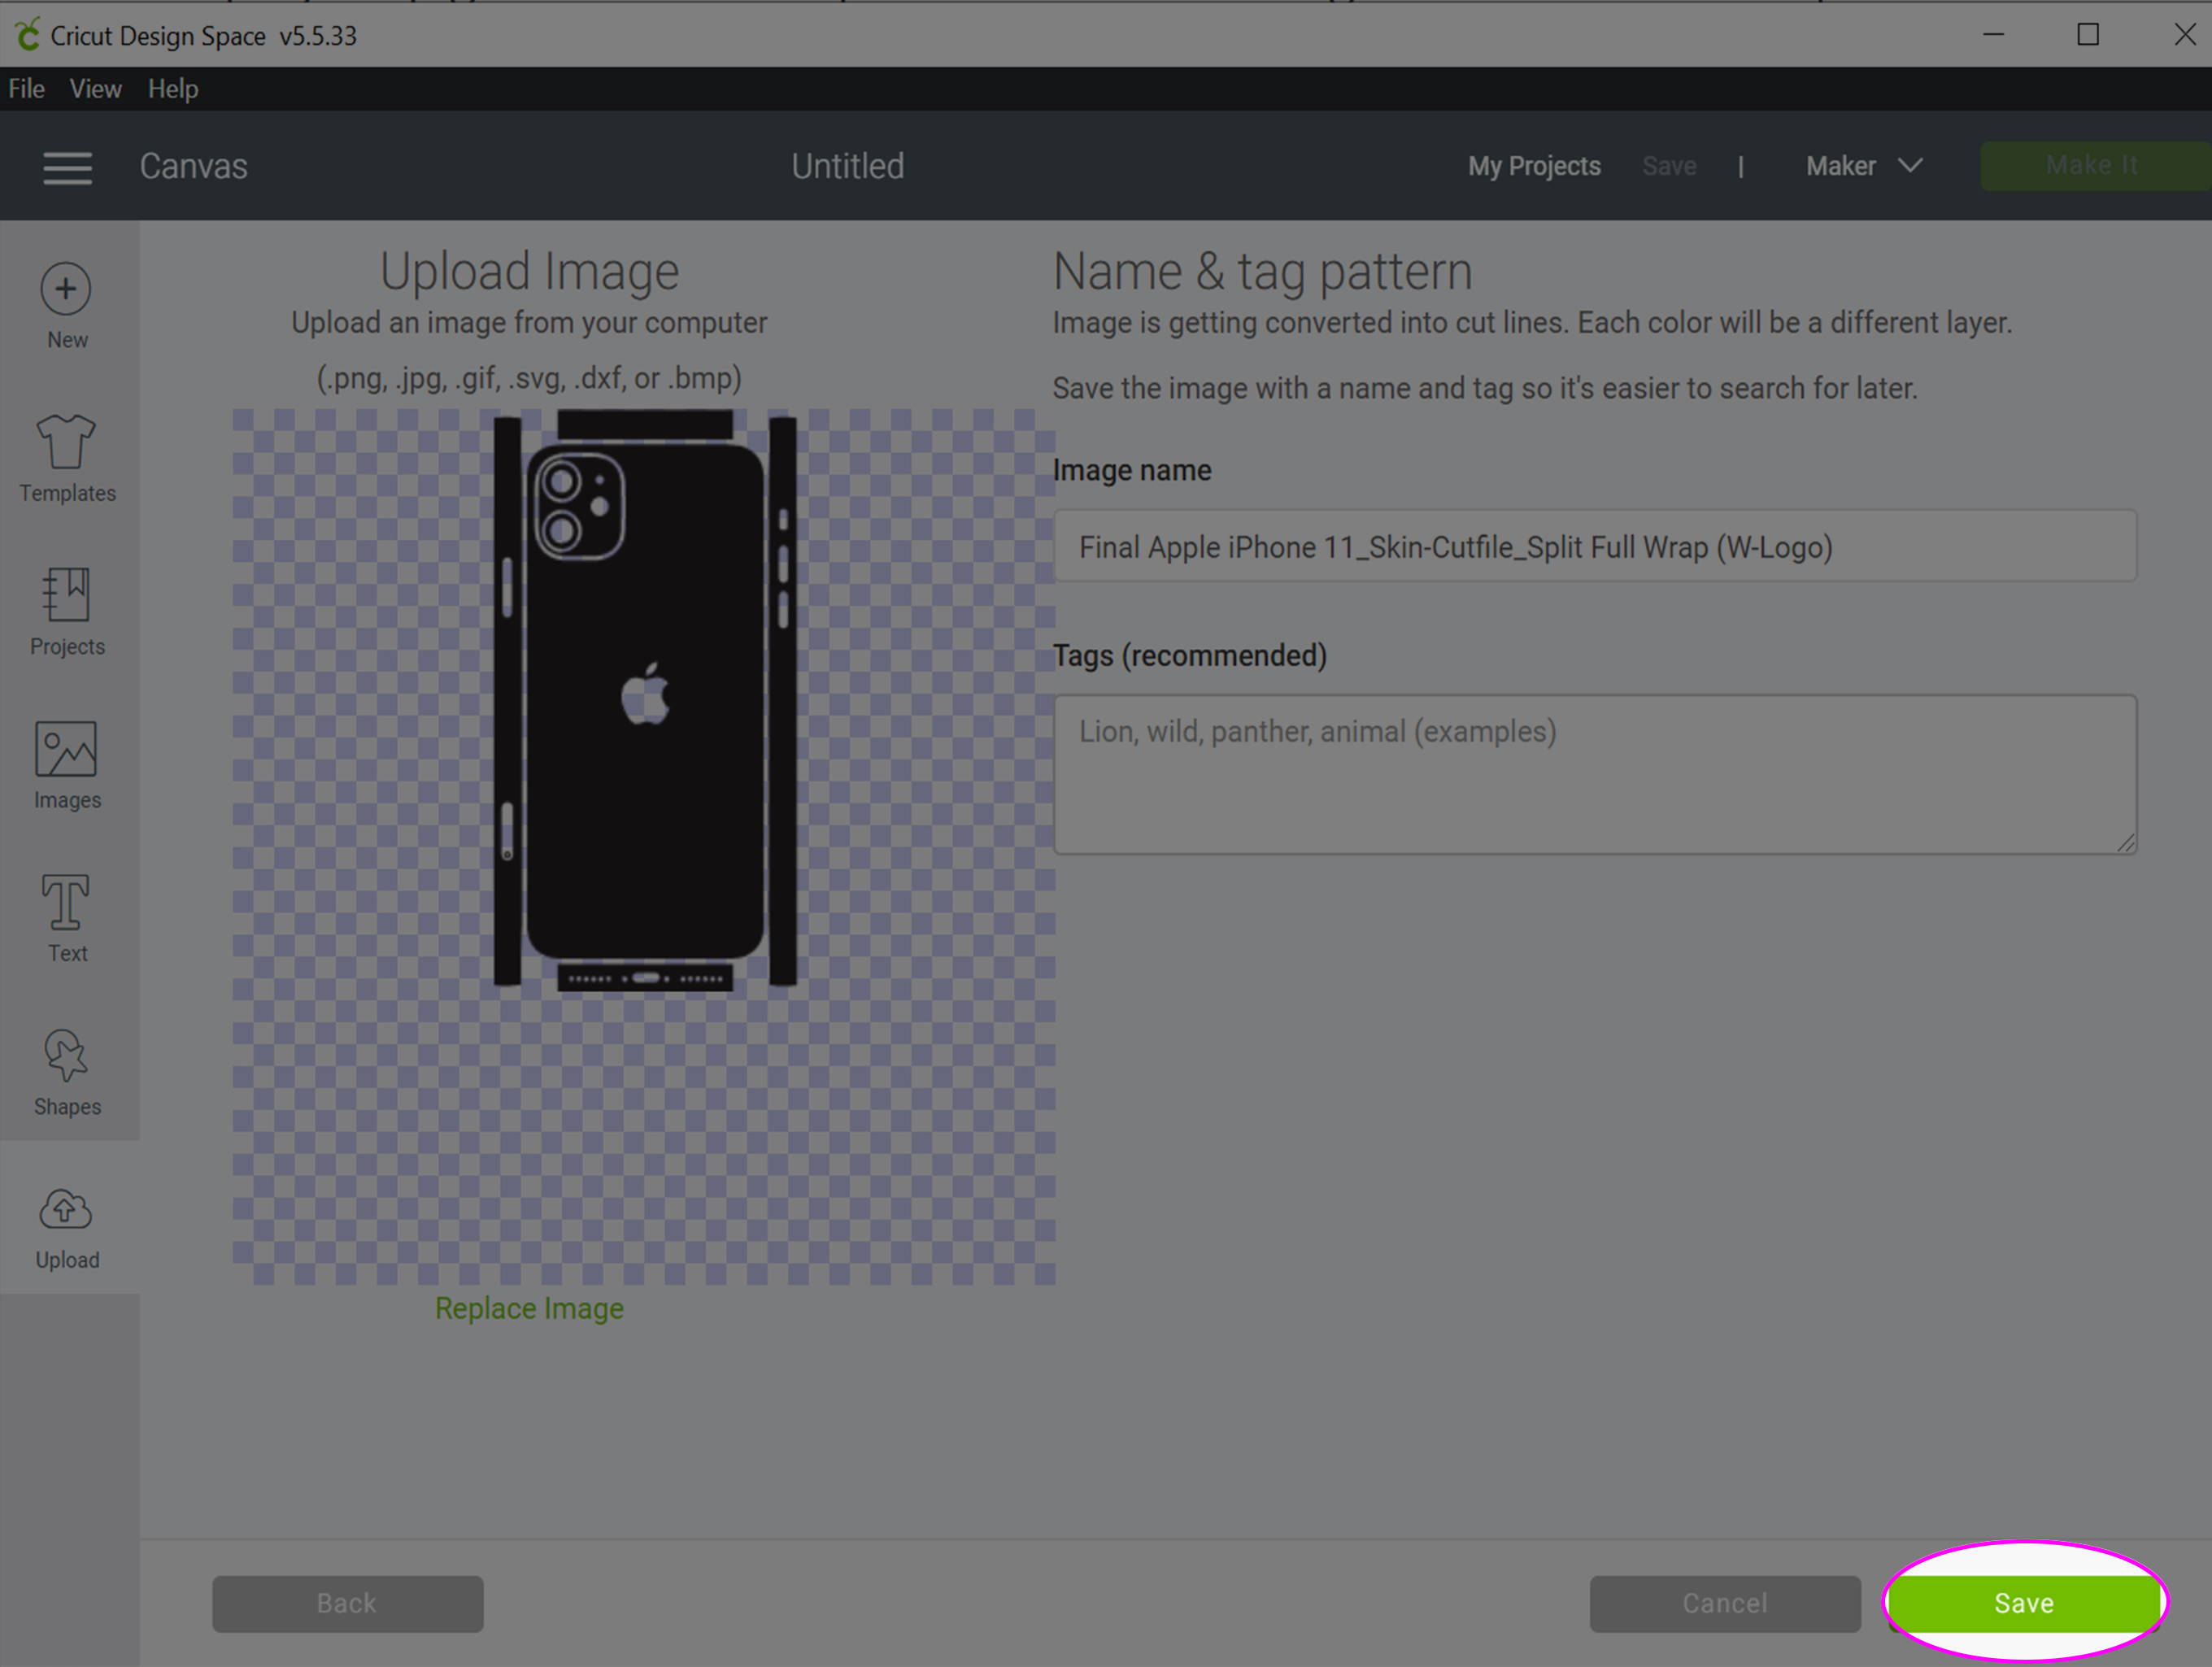
Task: Click the 'Tags (recommended)' label
Action: pos(1189,655)
